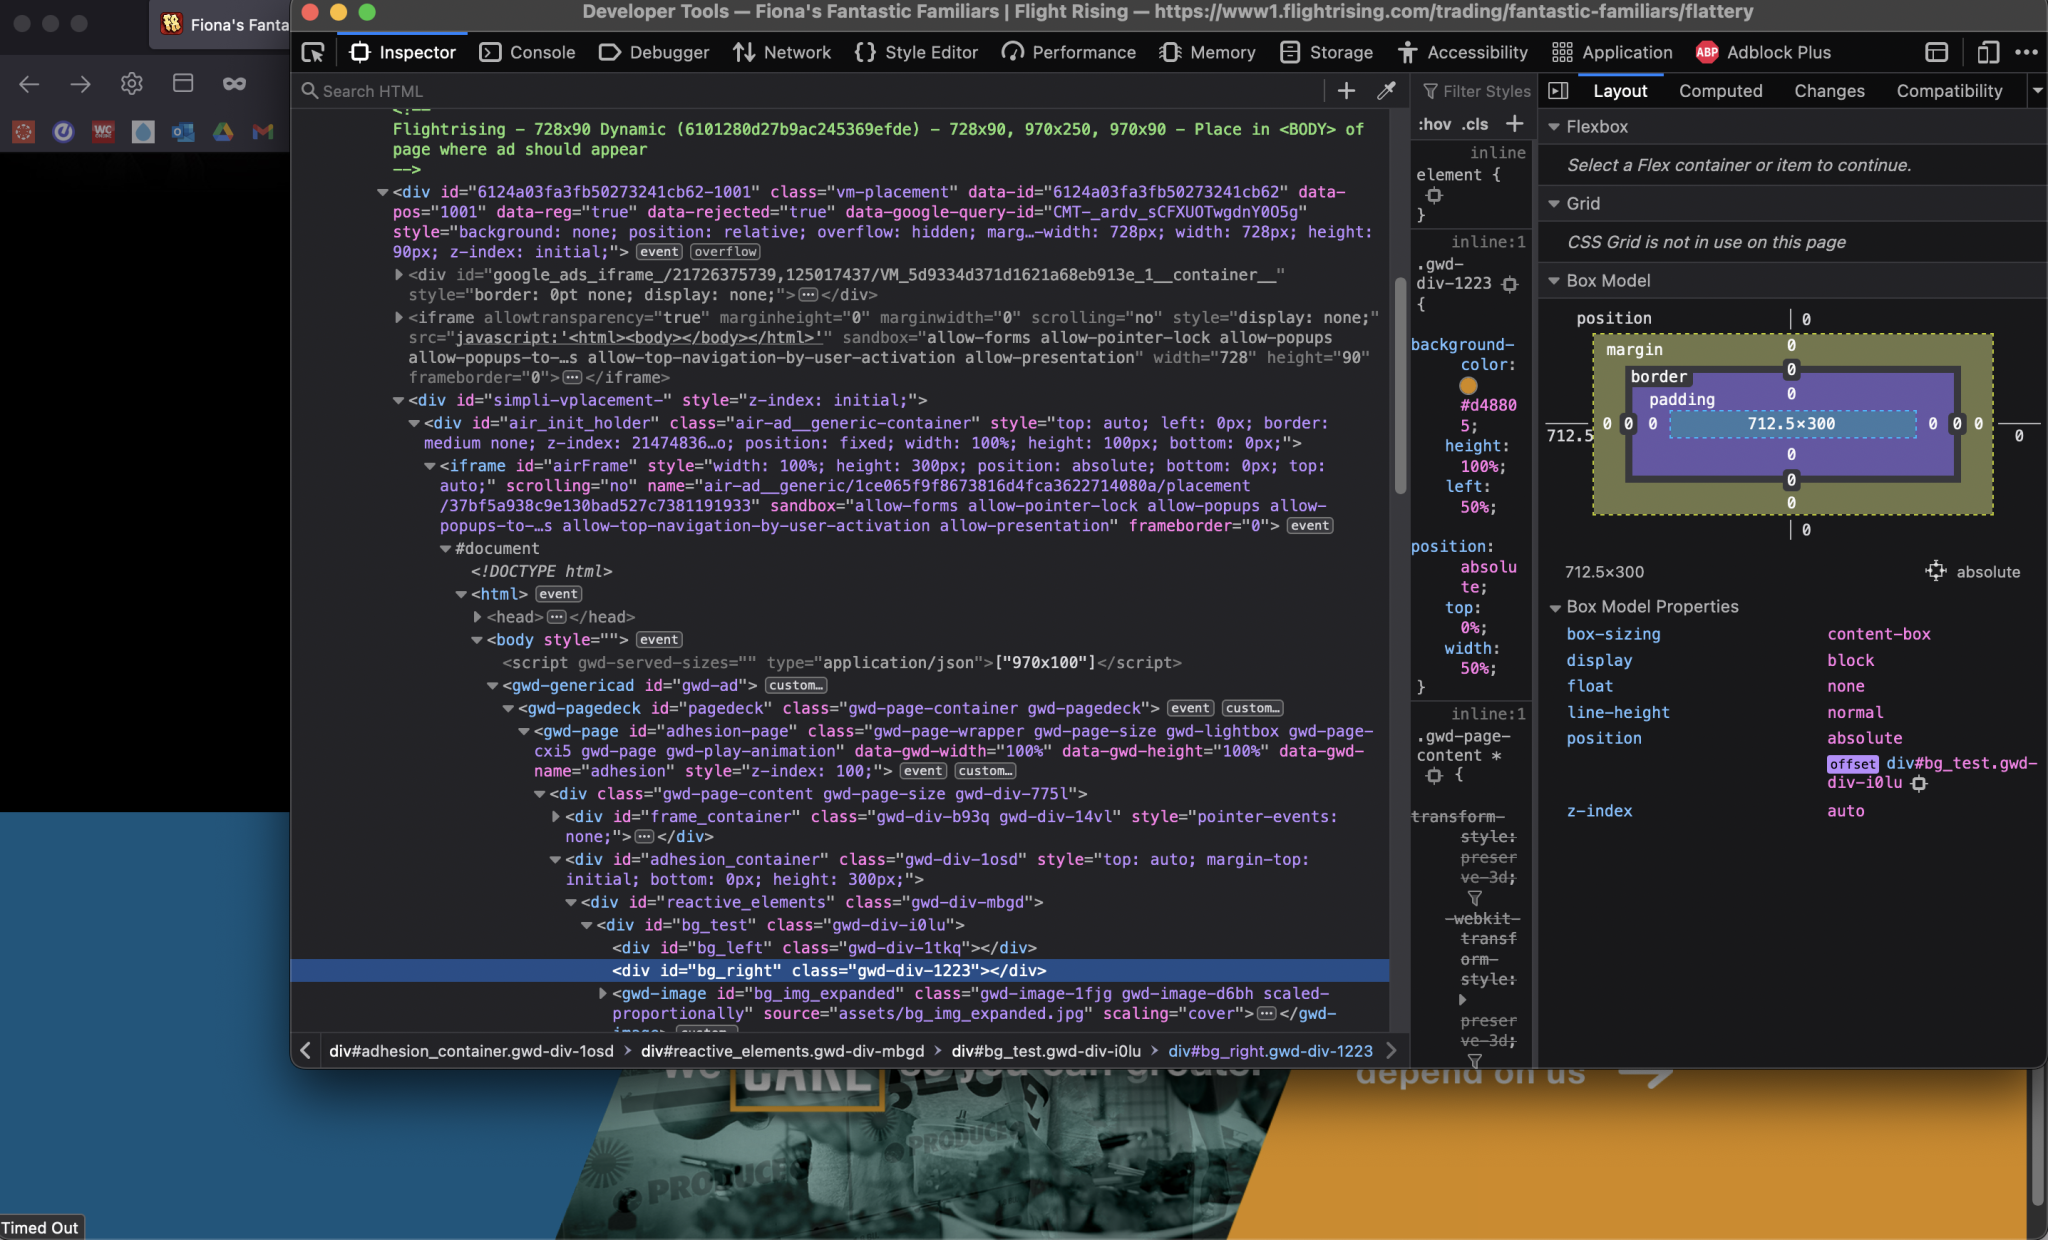Click highlighter icon beside .gwd-div-1223 selector

click(x=1510, y=284)
